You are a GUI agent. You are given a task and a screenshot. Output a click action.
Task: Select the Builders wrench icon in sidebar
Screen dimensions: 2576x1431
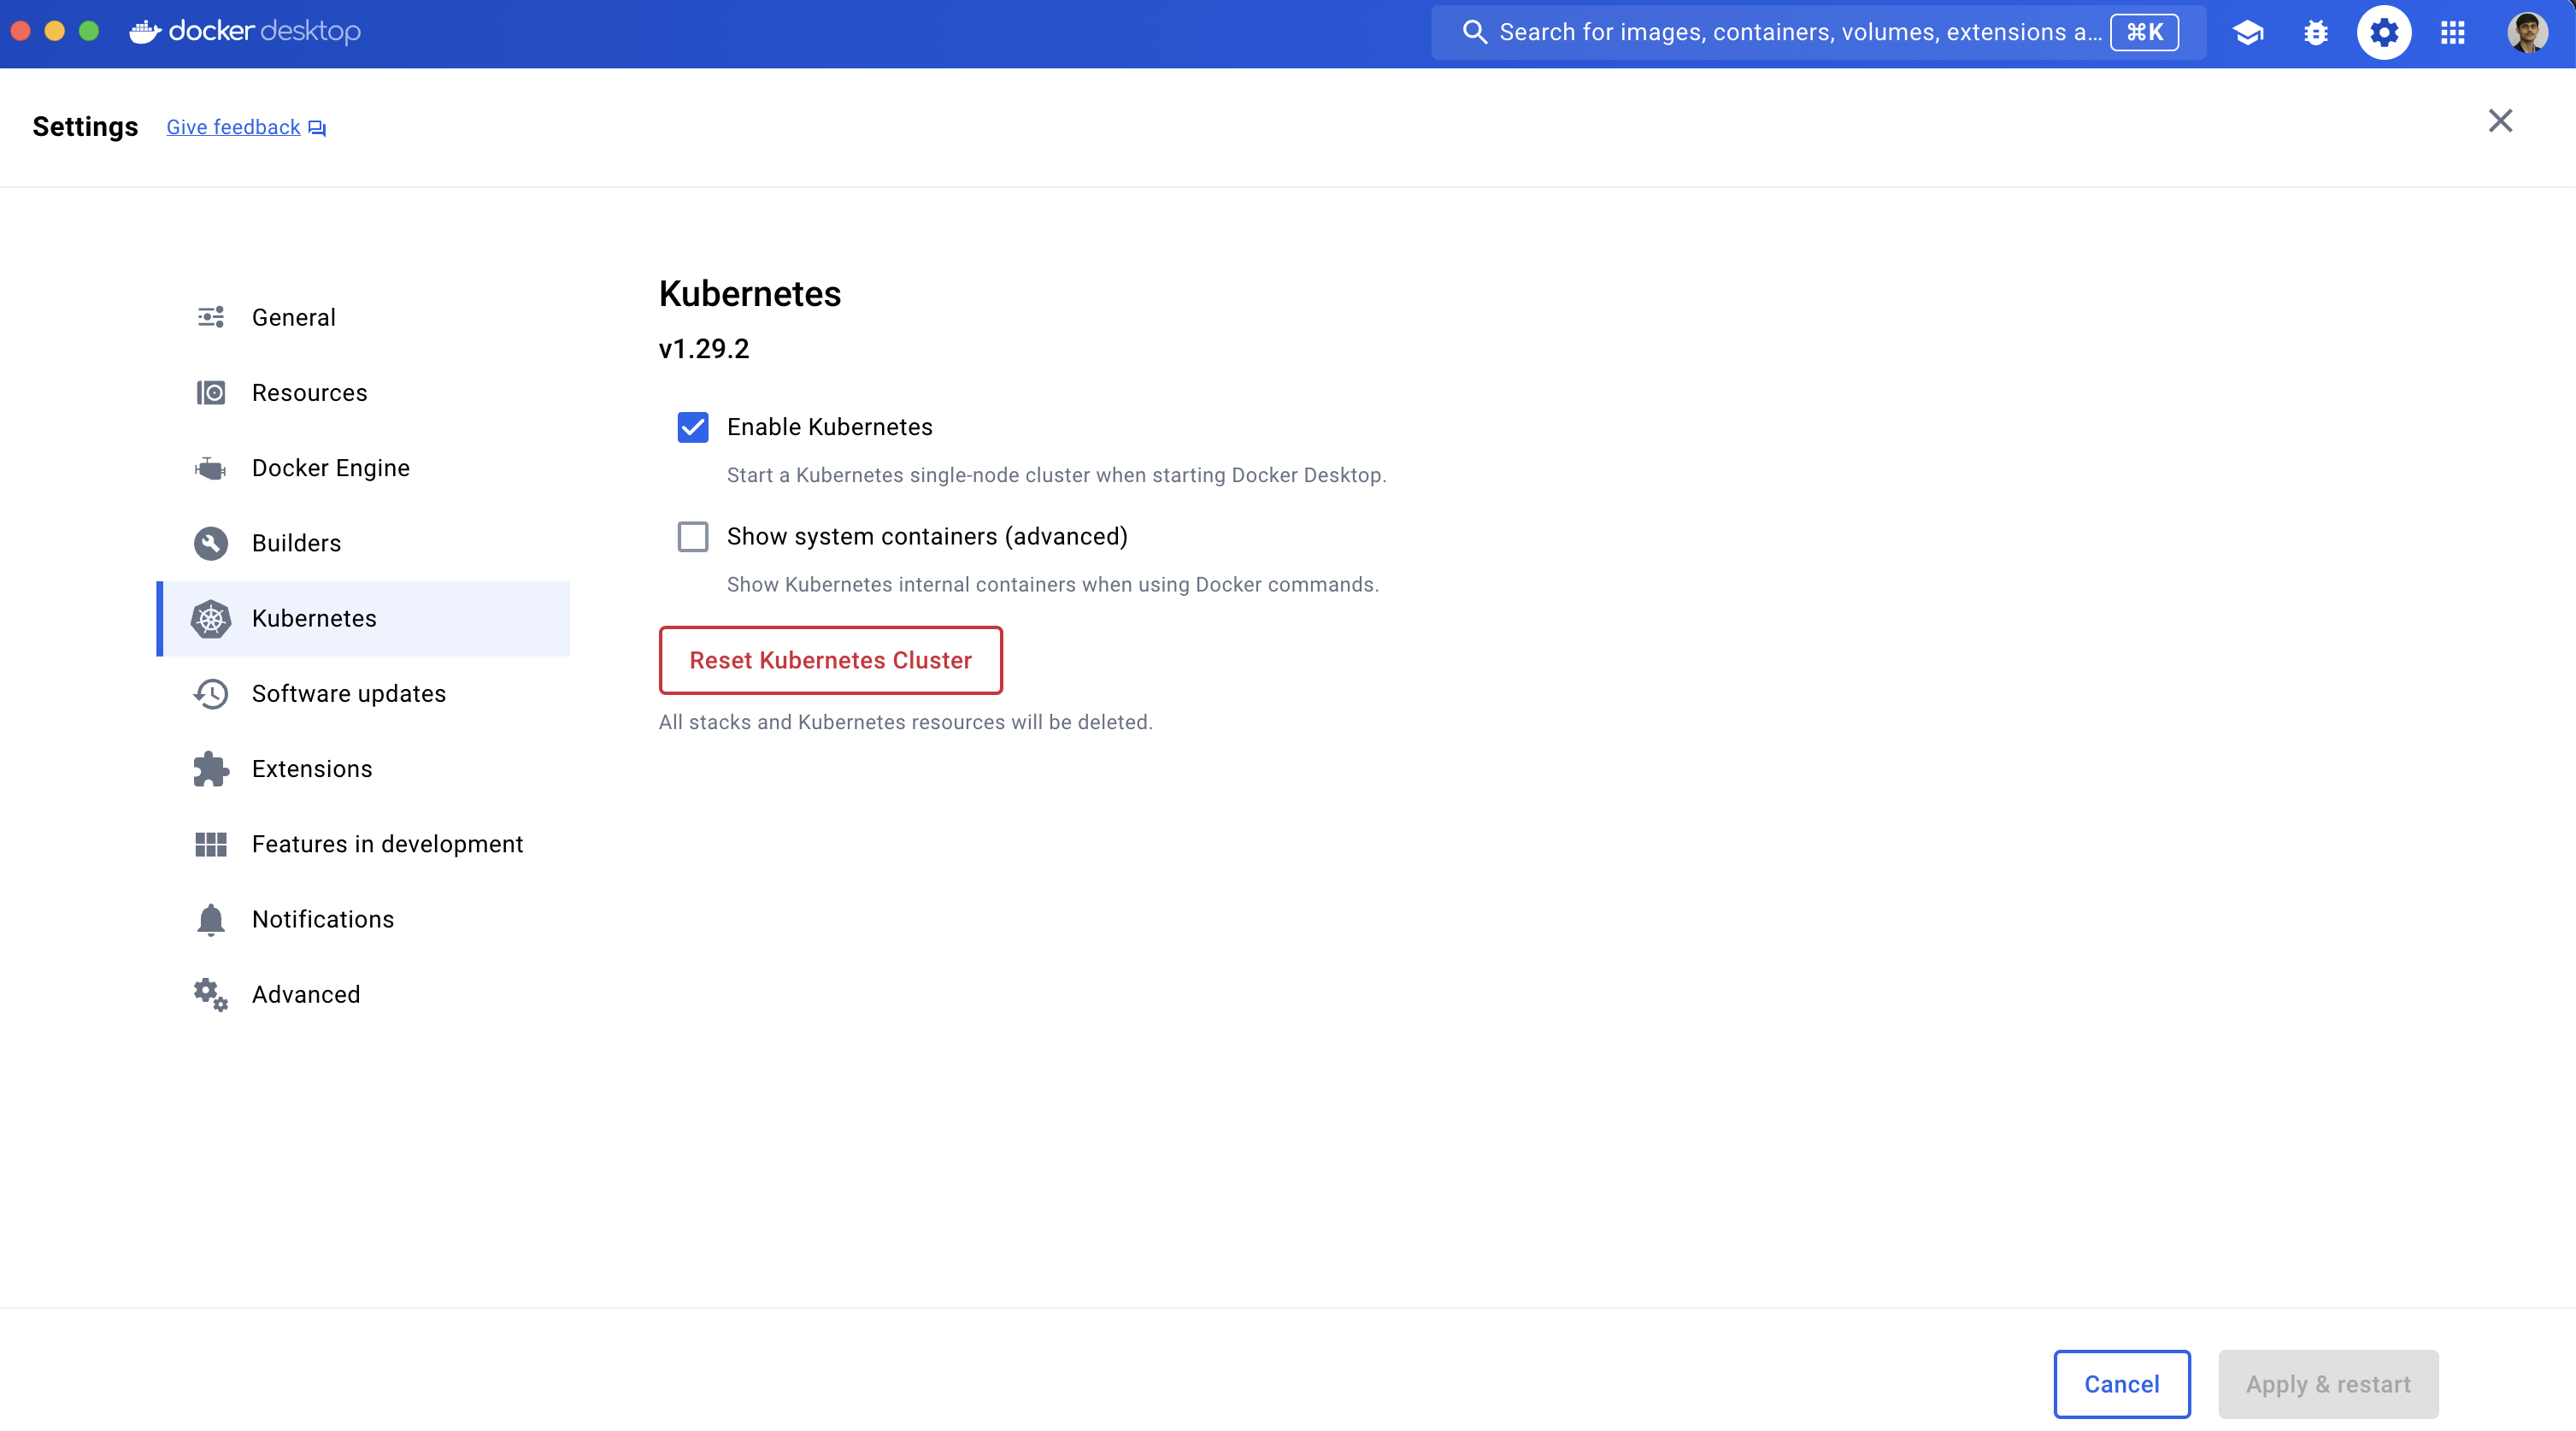coord(210,543)
